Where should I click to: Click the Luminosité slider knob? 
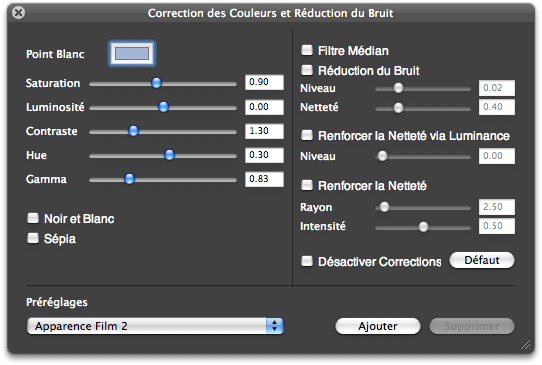pyautogui.click(x=163, y=107)
